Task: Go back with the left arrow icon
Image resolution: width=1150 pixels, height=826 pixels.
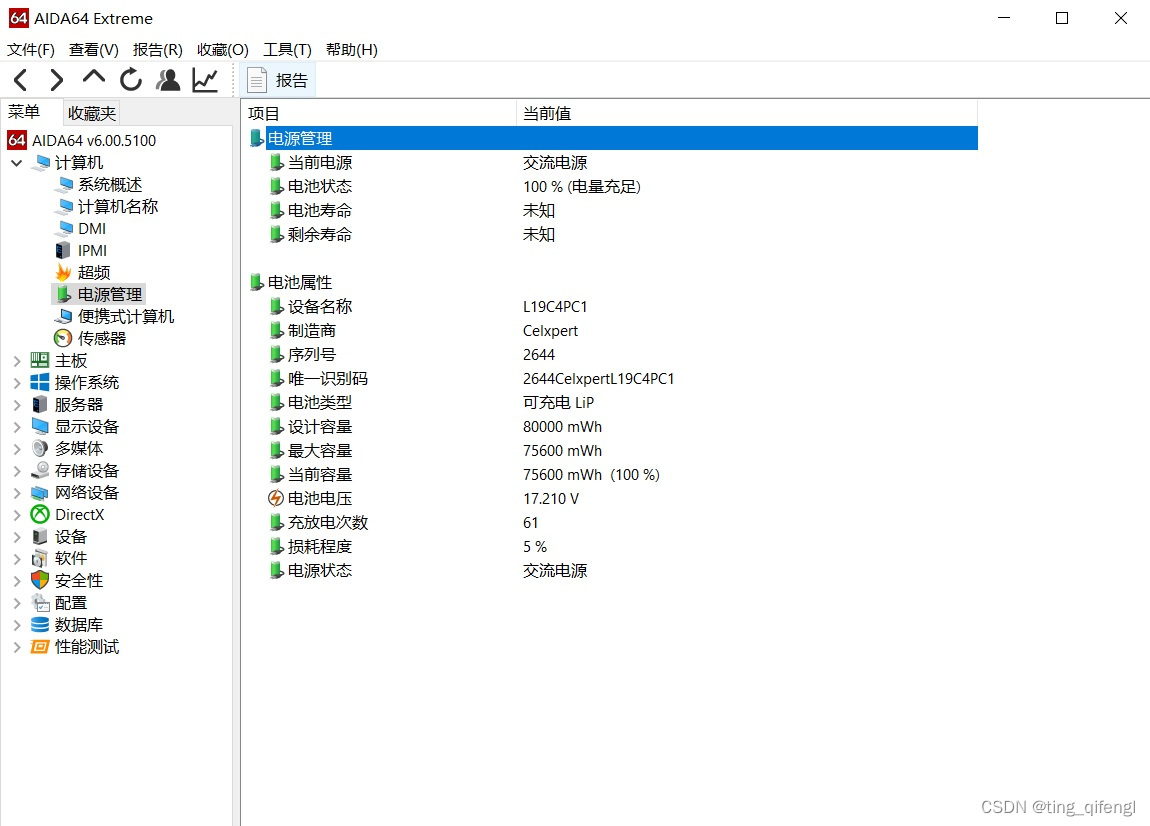Action: coord(21,79)
